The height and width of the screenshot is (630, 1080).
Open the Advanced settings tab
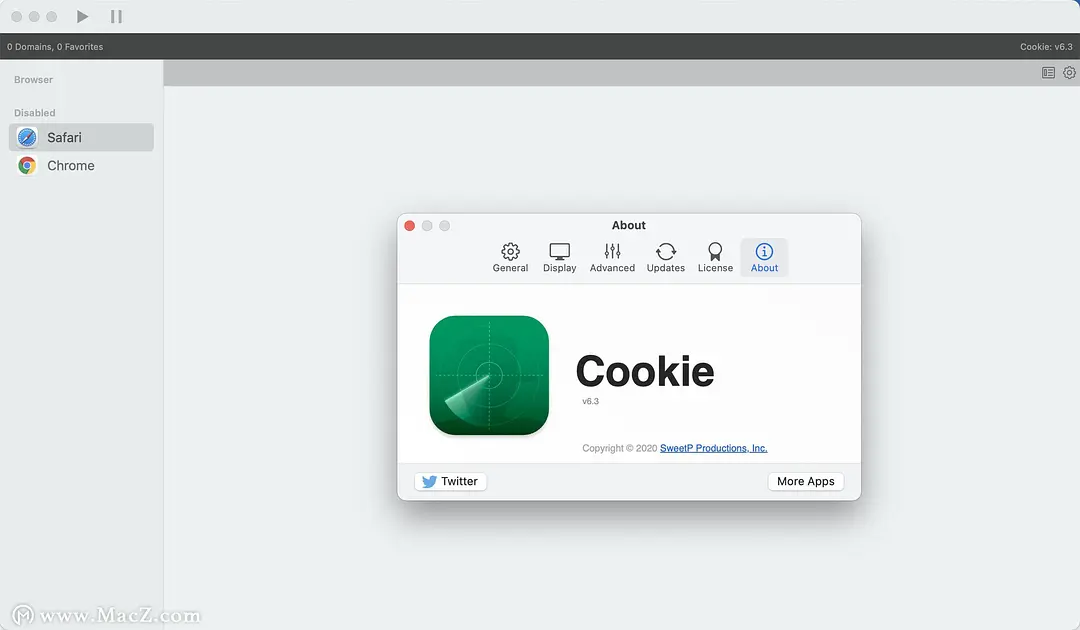coord(612,258)
